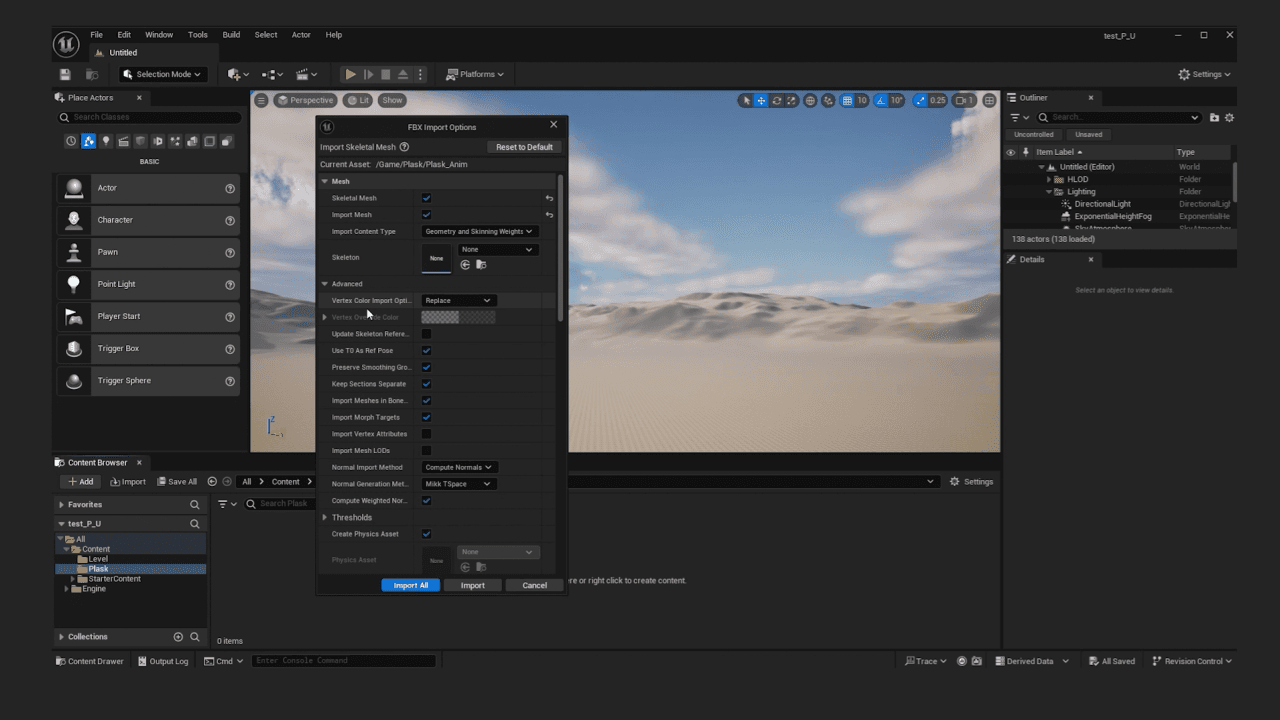The width and height of the screenshot is (1280, 720).
Task: Open the Cinematics clapperboard icon
Action: pos(303,74)
